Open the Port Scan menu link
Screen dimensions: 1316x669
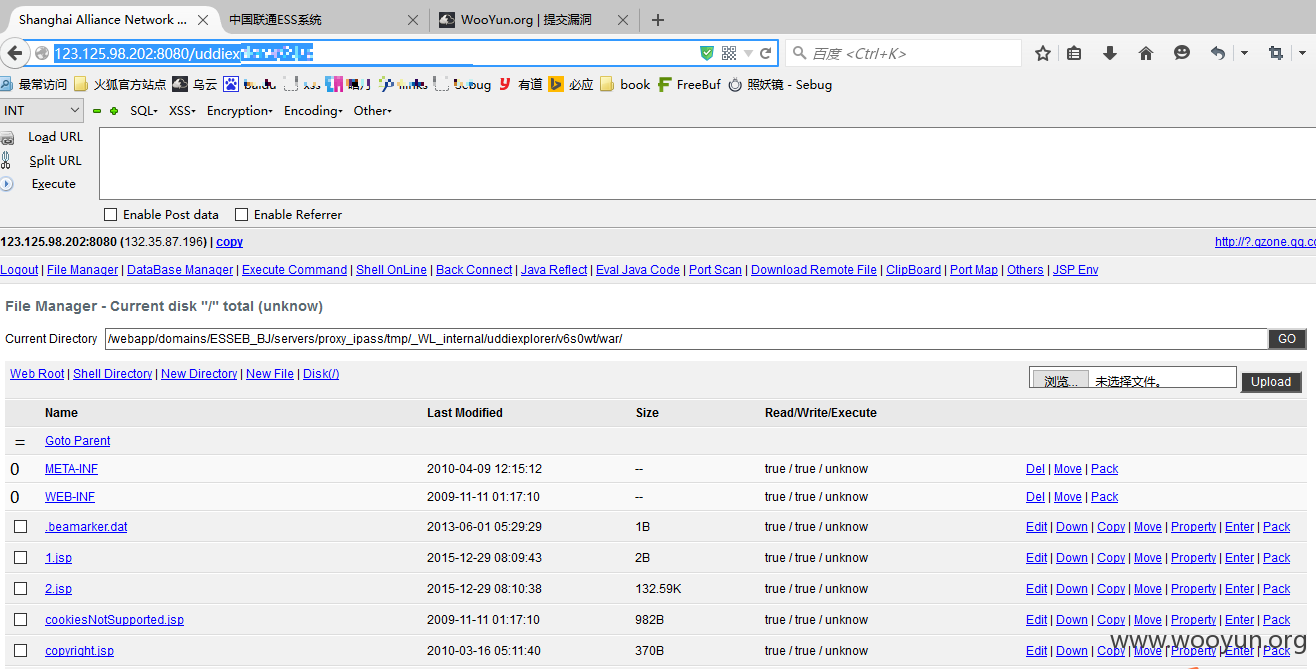(715, 270)
